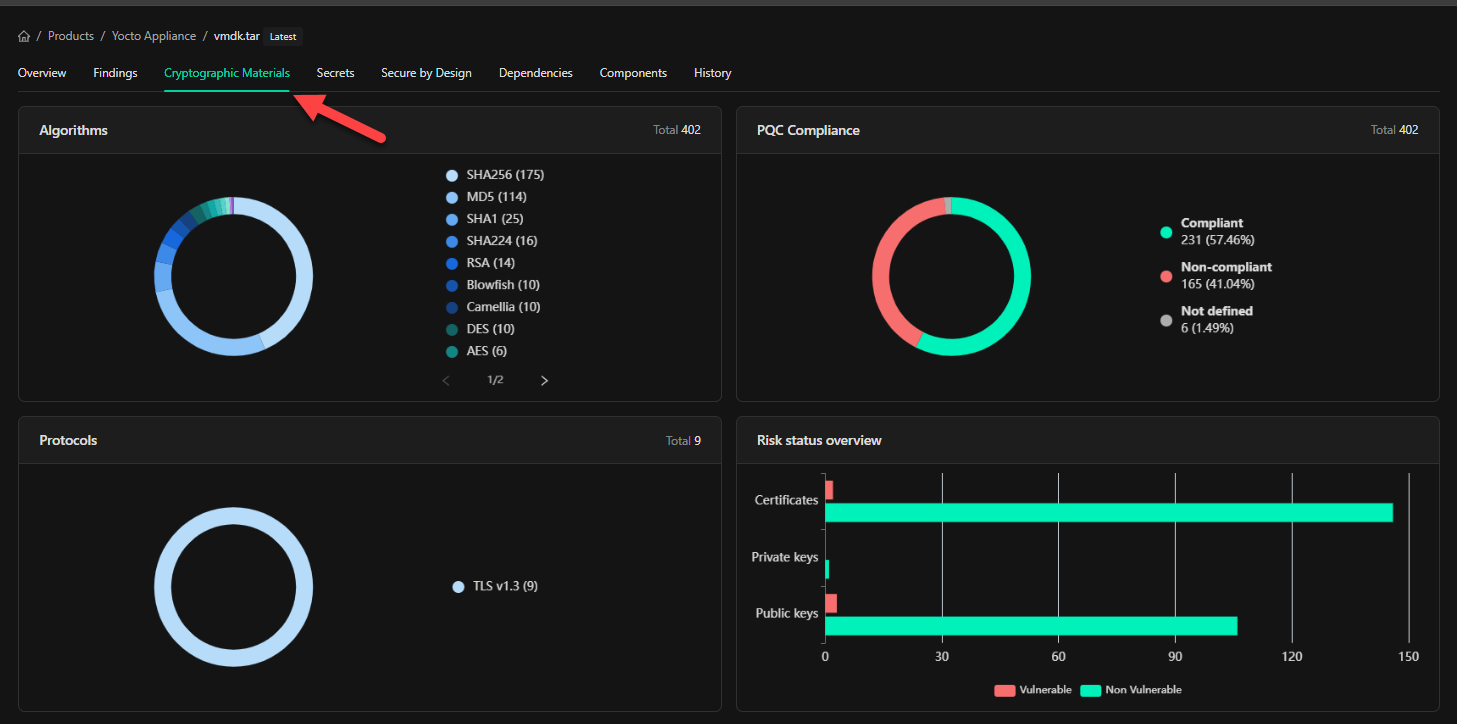
Task: Go to next algorithms legend page
Action: [x=544, y=381]
